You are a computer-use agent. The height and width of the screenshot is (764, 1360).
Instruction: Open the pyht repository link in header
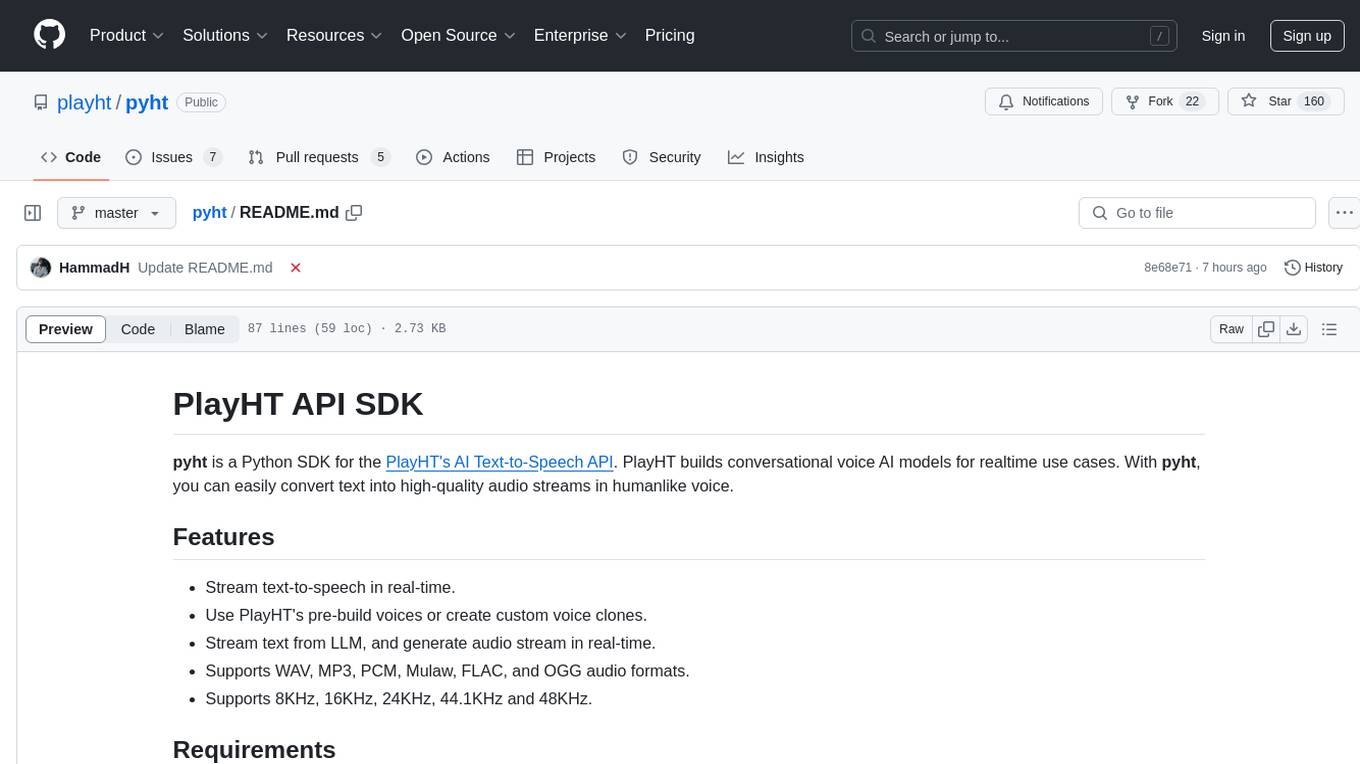tap(147, 102)
